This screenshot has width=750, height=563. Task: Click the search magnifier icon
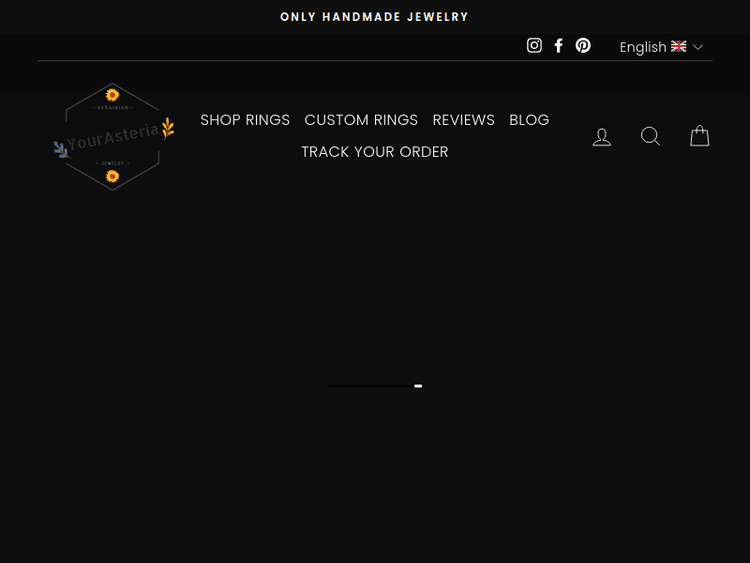[650, 137]
